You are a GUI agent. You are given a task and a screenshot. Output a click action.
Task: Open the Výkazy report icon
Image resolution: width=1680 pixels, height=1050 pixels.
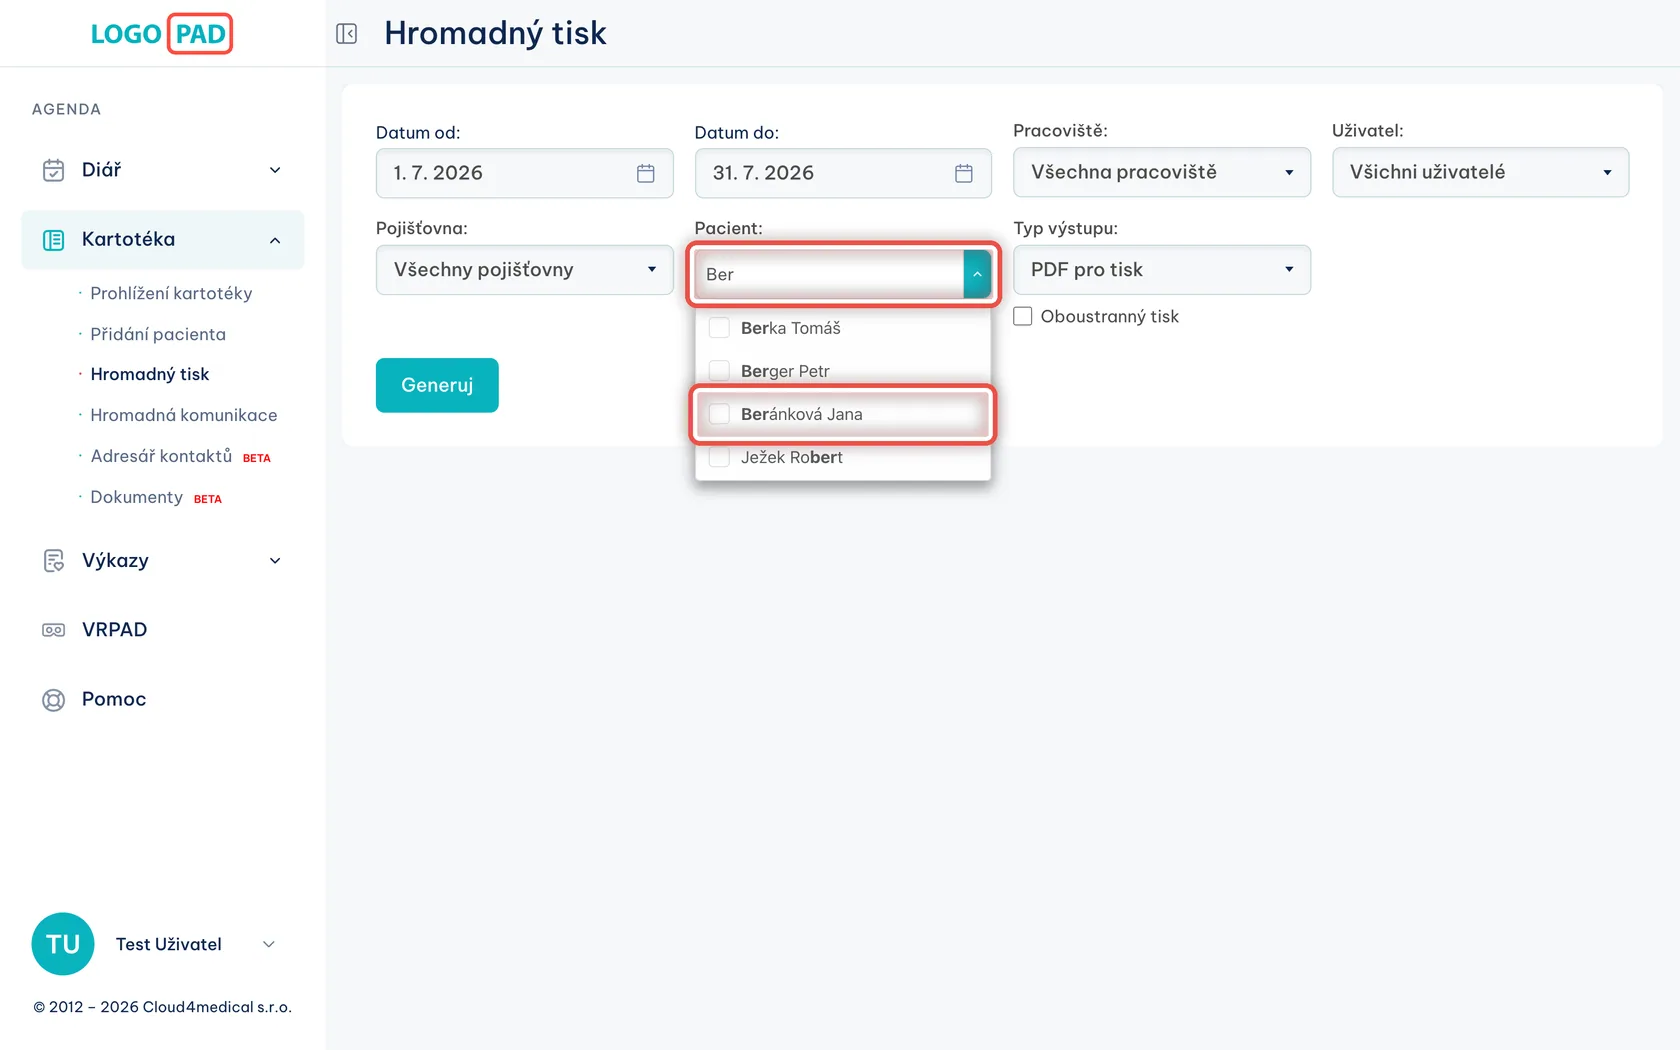click(54, 561)
